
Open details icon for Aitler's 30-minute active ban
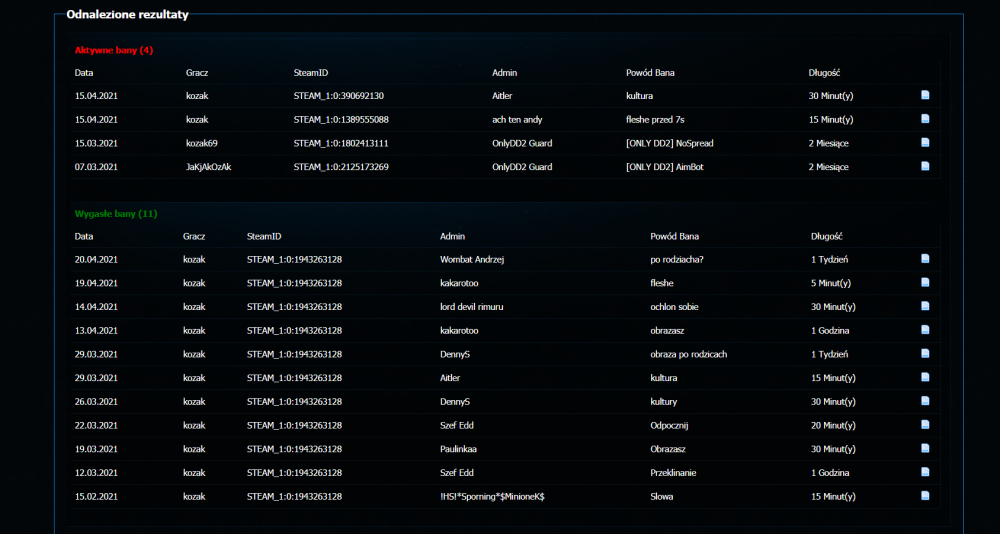tap(925, 96)
